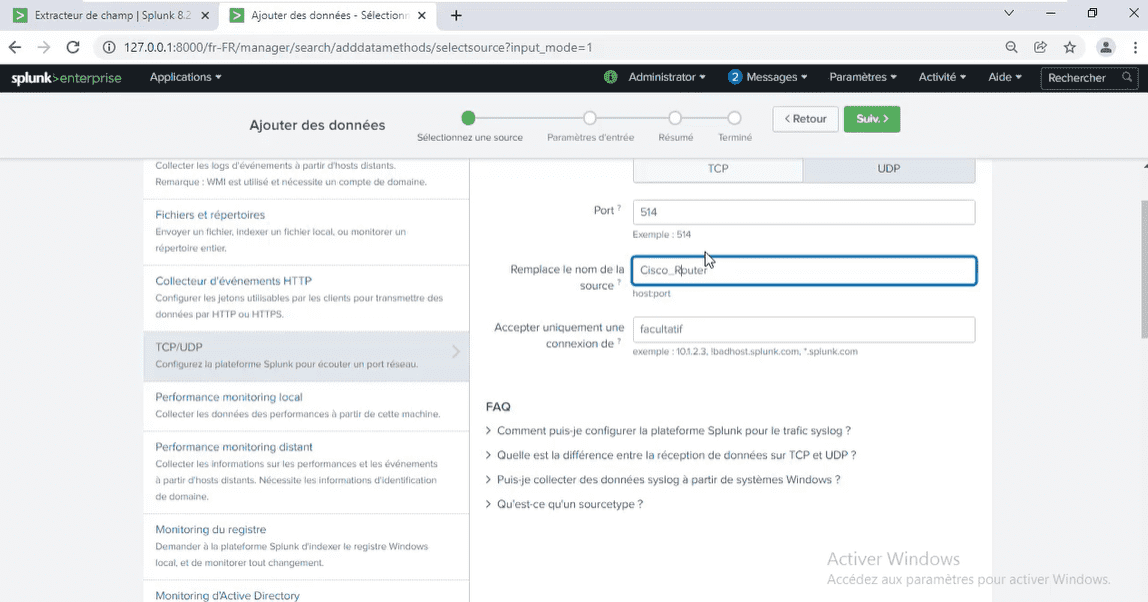Screen dimensions: 1148x602
Task: Click the source name override field
Action: 804,270
